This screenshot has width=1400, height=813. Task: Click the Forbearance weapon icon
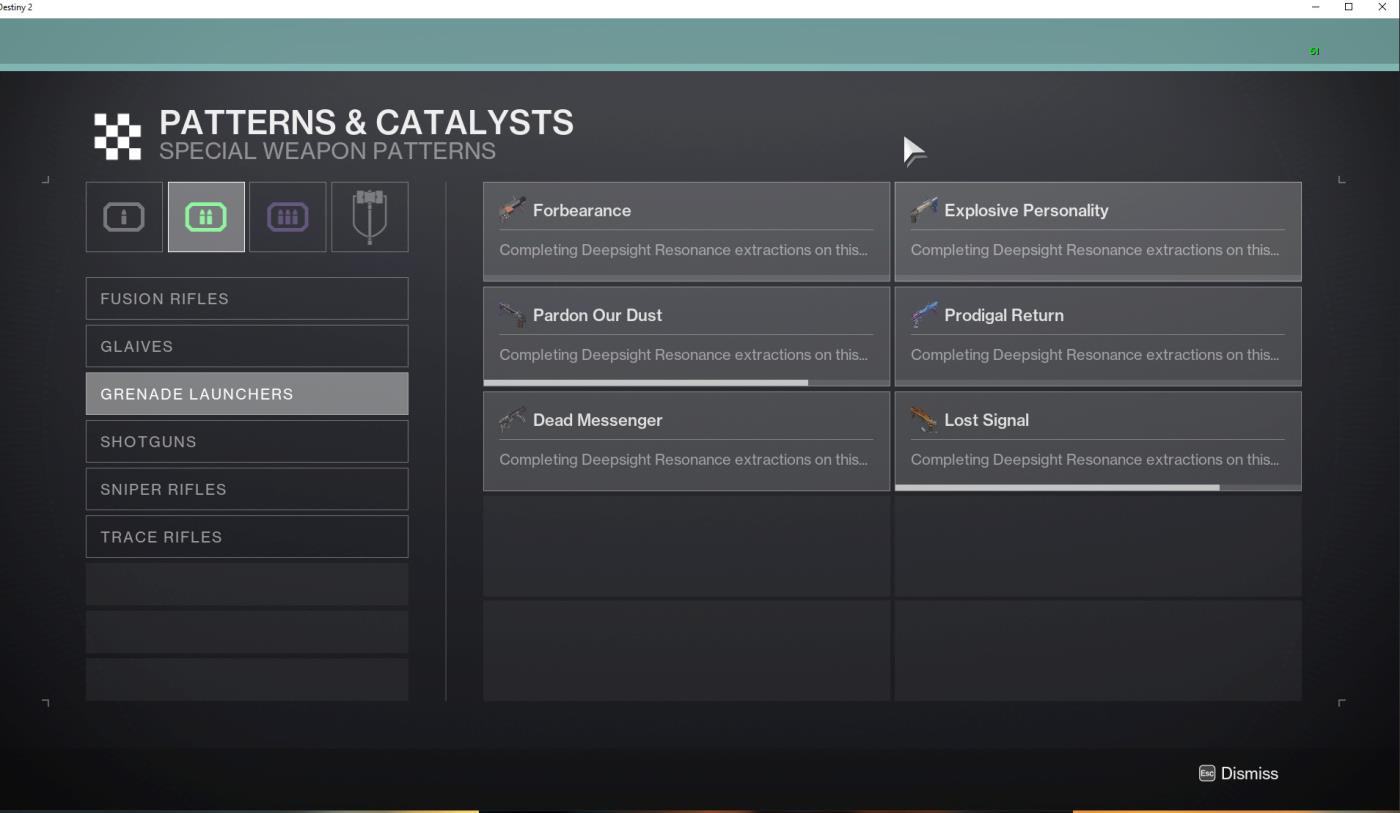(512, 210)
